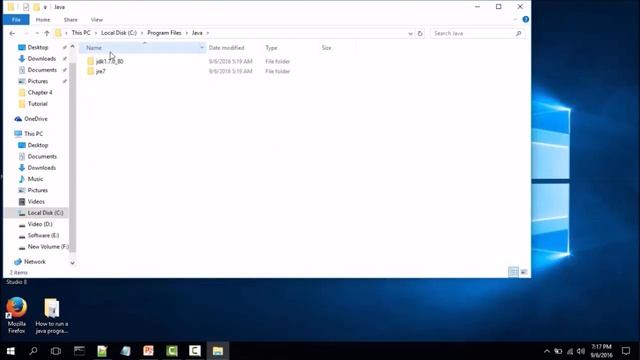640x360 pixels.
Task: Open pinned Documents in Quick access
Action: (42, 70)
